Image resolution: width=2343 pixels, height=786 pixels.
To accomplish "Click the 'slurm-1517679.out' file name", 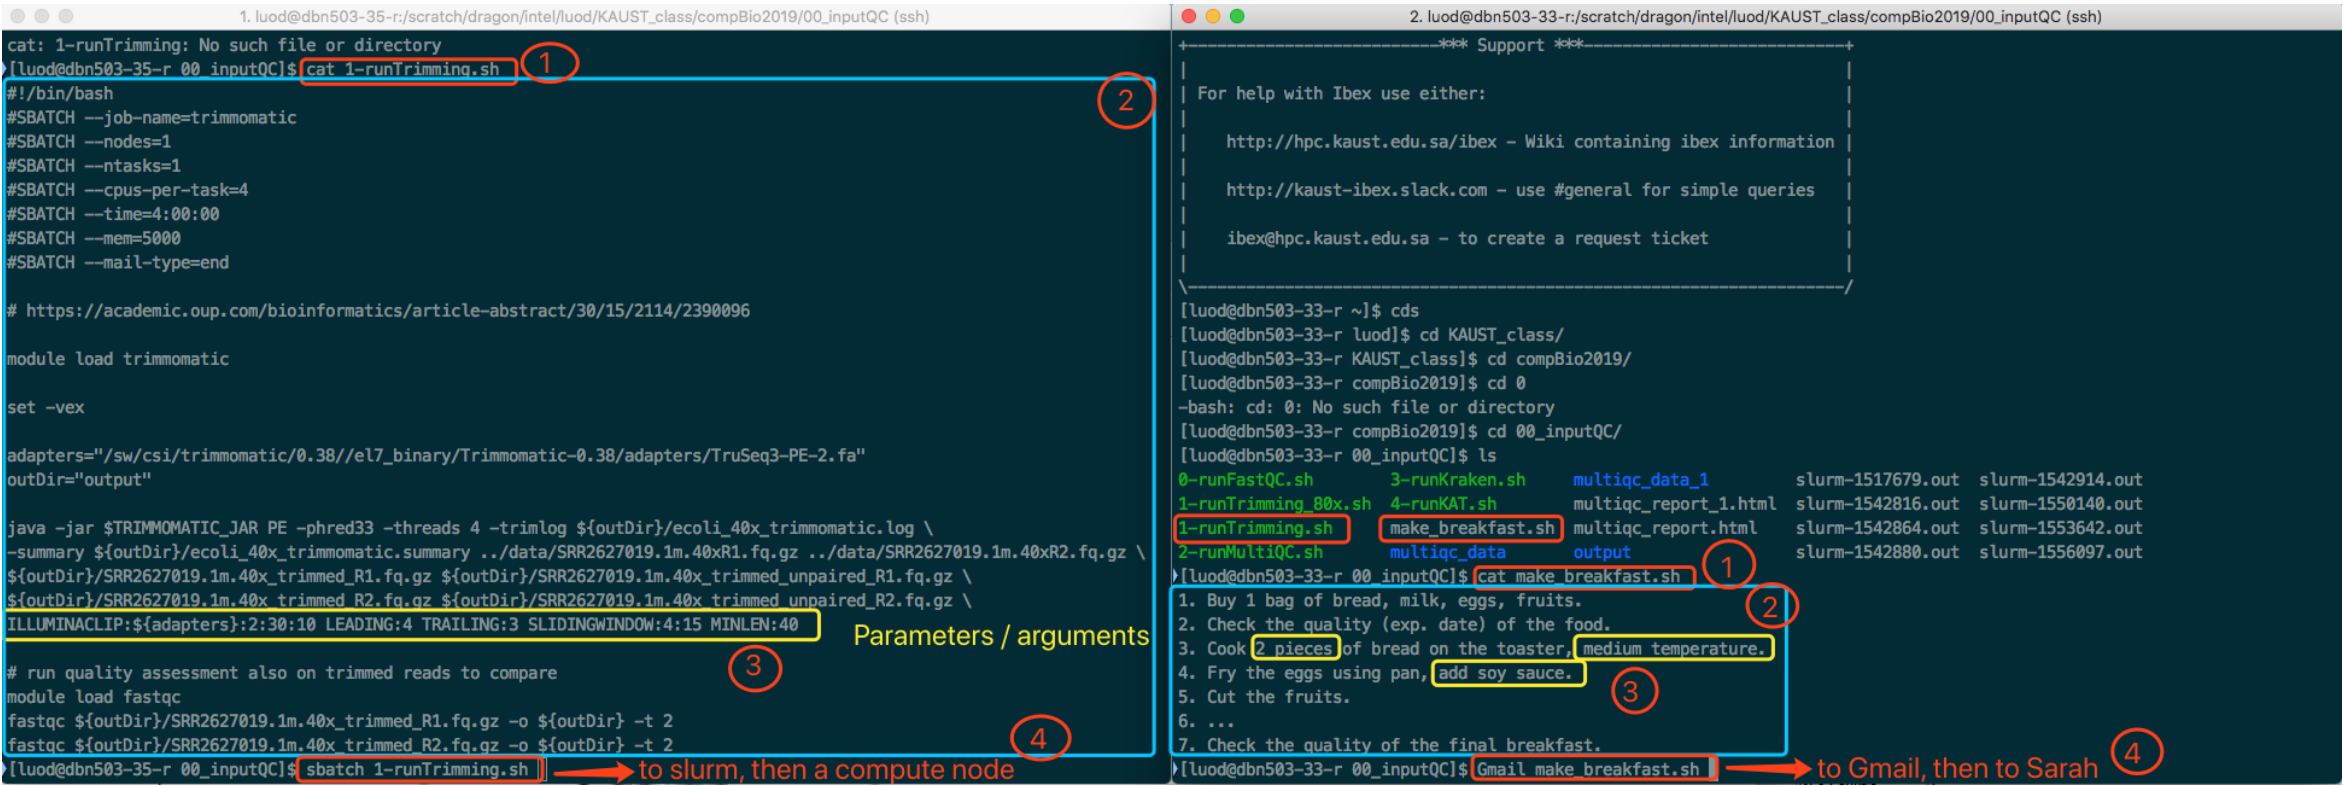I will pyautogui.click(x=1878, y=480).
